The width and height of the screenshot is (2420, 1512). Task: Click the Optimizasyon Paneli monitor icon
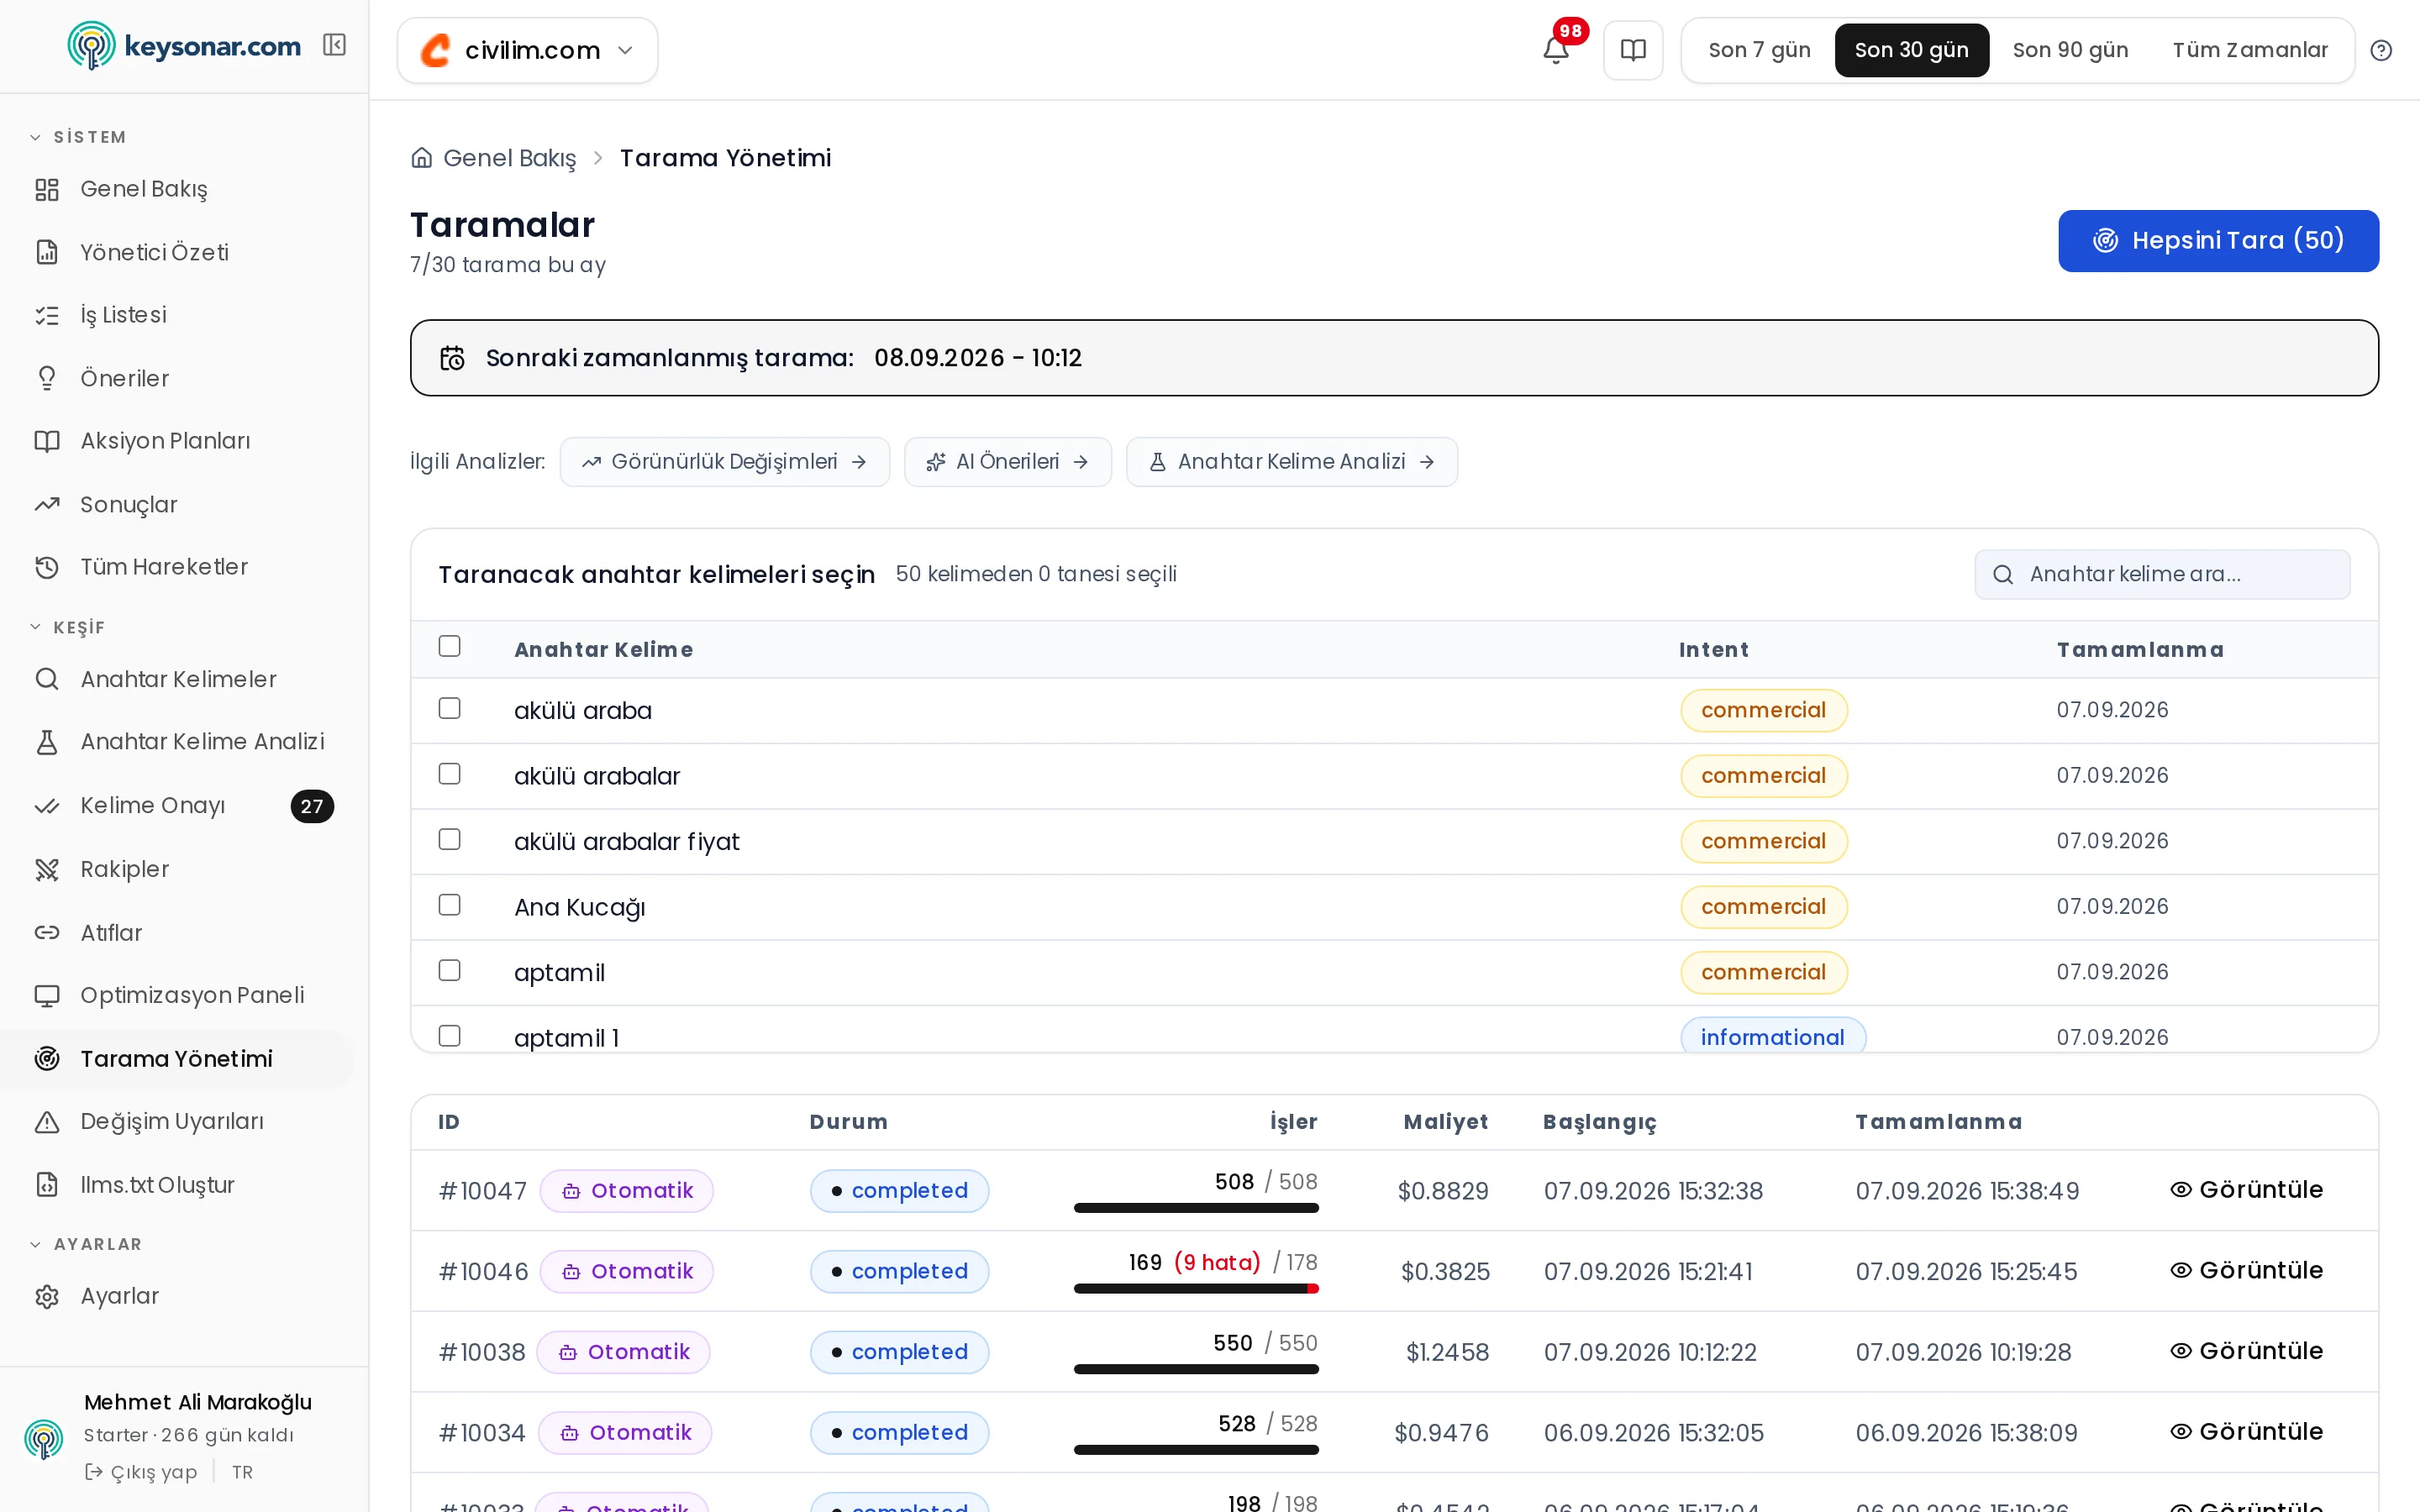coord(47,995)
